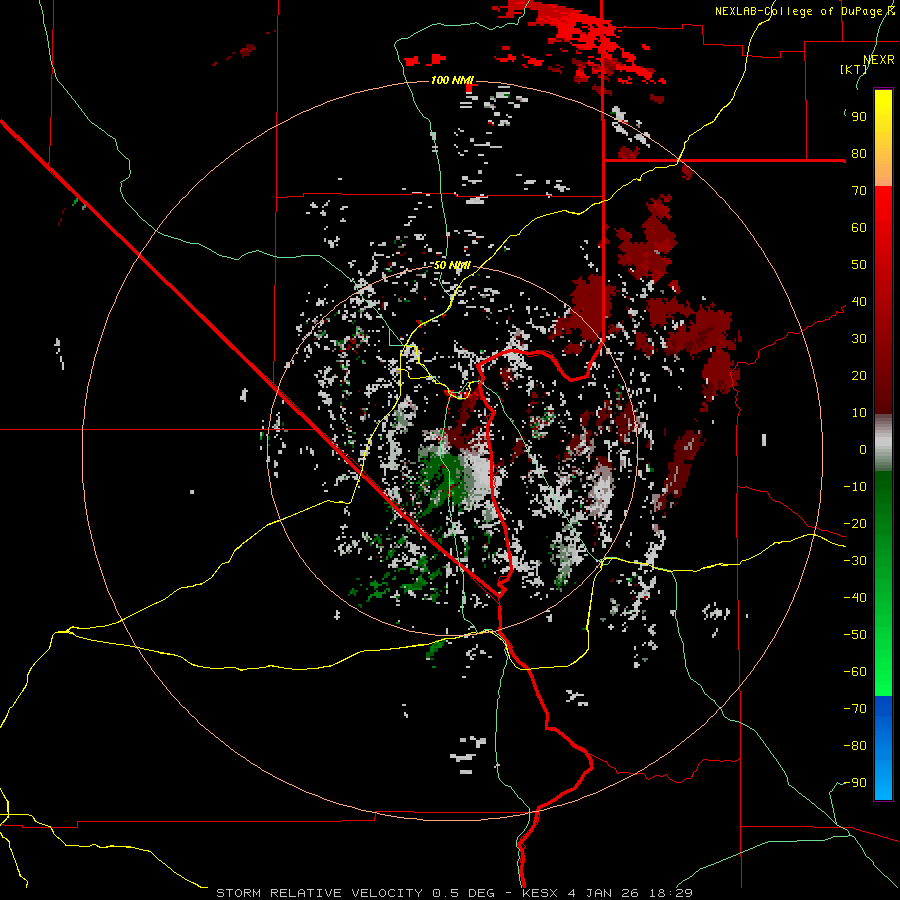The image size is (900, 900).
Task: Select the -70 value on velocity scale
Action: pyautogui.click(x=855, y=708)
